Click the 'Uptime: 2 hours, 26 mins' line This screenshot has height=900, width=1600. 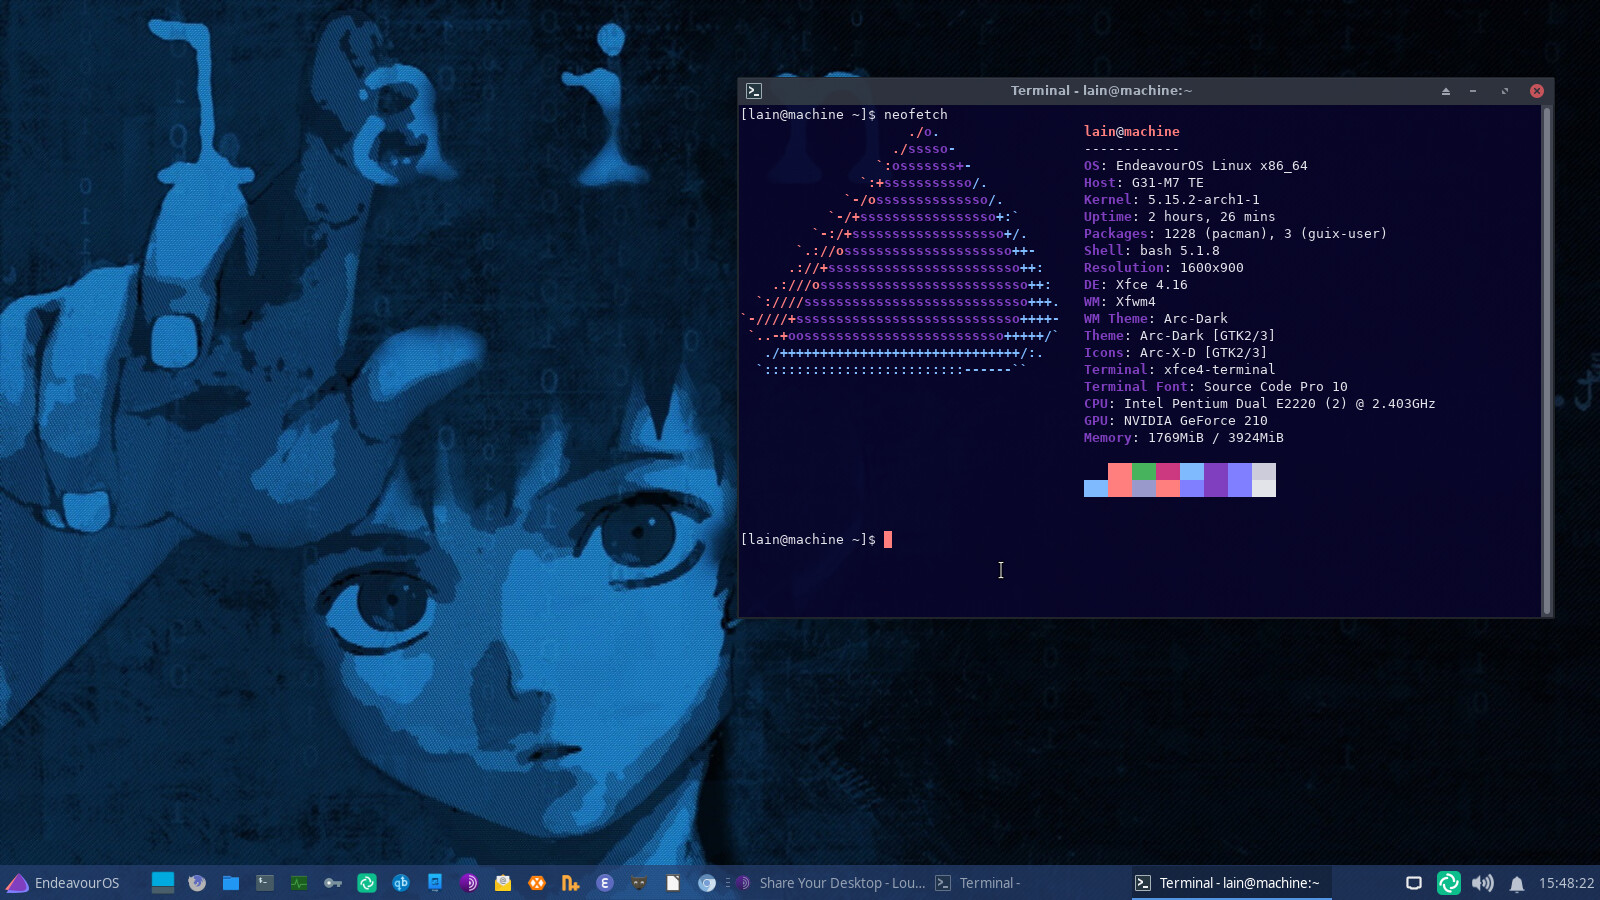point(1180,217)
